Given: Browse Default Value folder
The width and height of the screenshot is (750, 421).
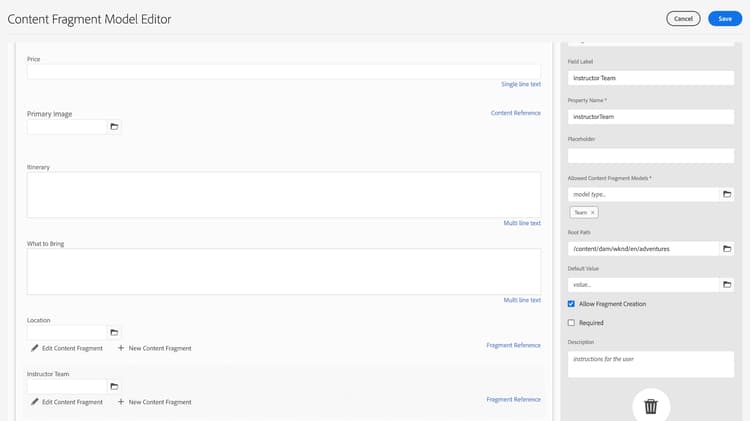Looking at the screenshot, I should 727,285.
